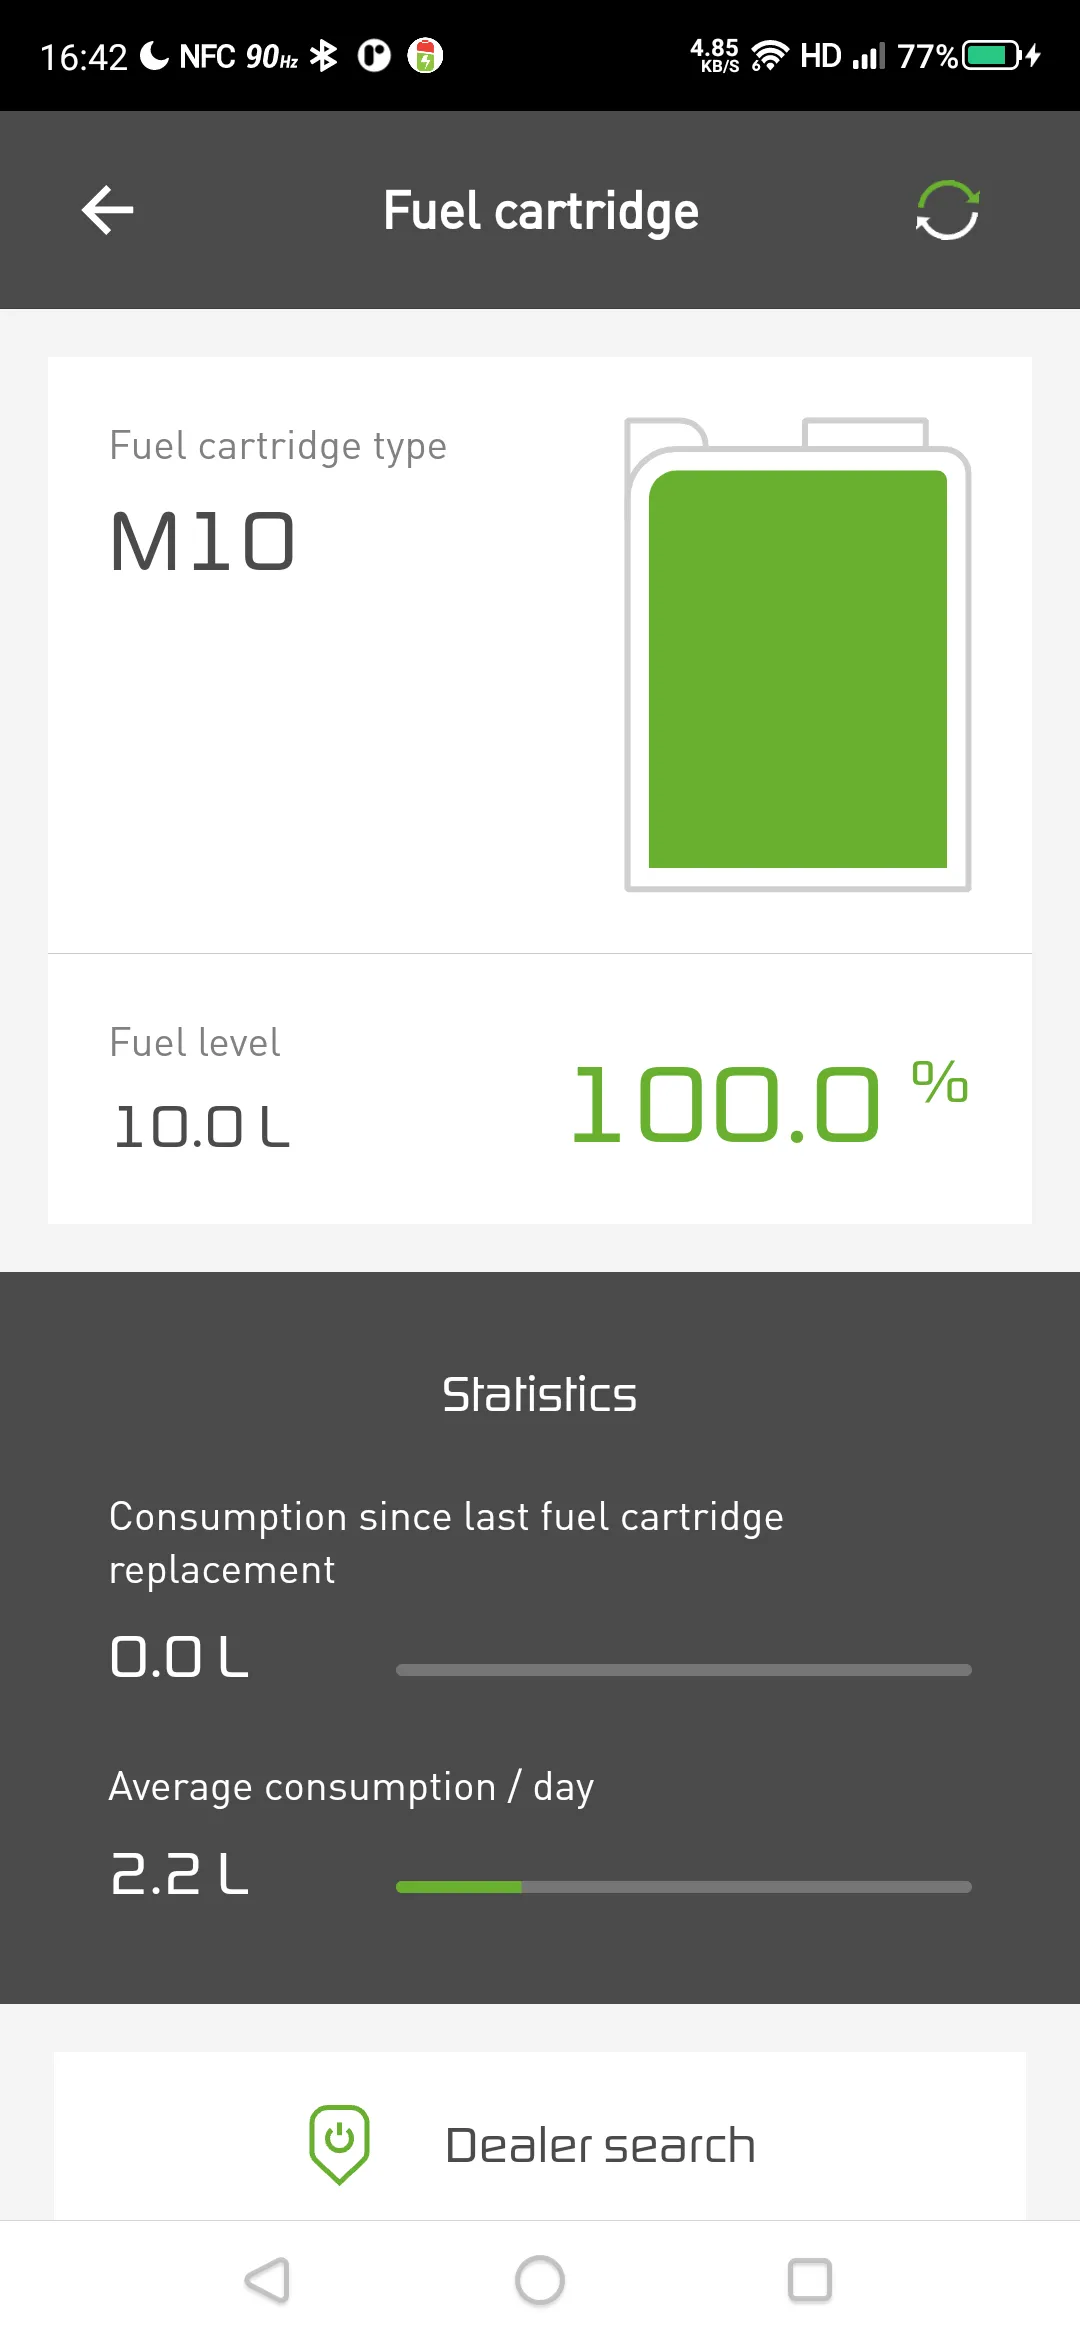
Task: Tap the 16:42 clock in status bar
Action: point(84,57)
